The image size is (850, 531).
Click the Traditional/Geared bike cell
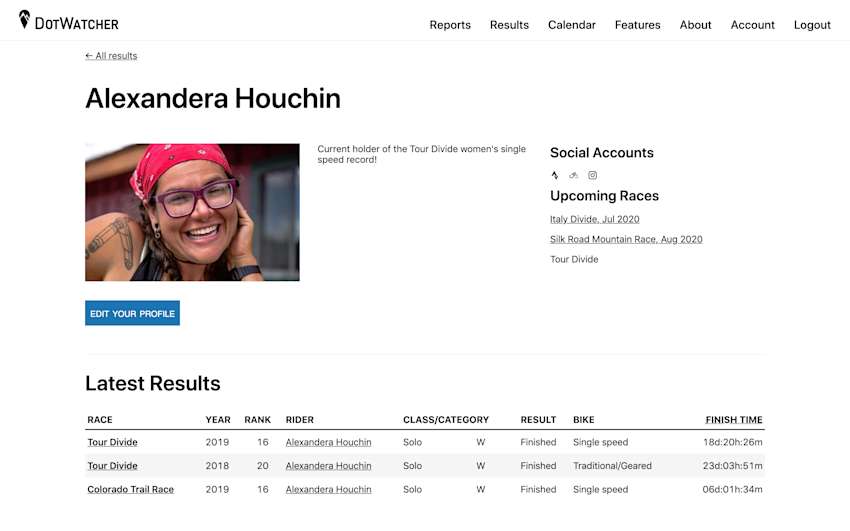[x=613, y=465]
